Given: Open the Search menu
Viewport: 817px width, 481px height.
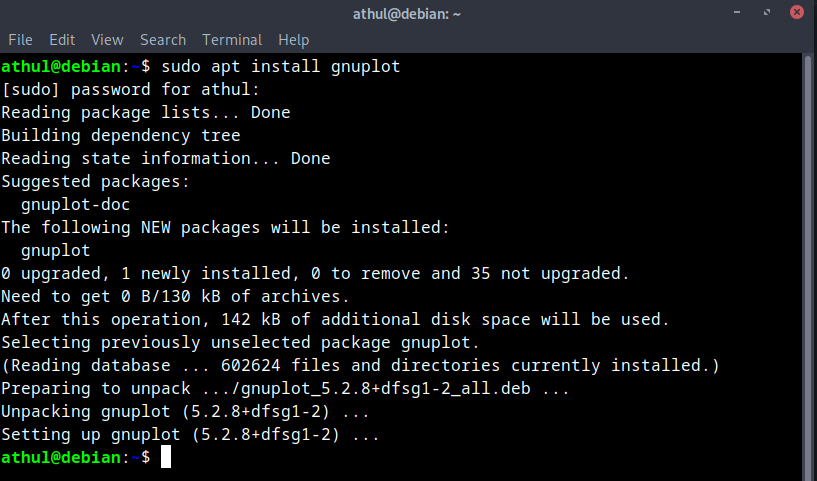Looking at the screenshot, I should (x=163, y=40).
